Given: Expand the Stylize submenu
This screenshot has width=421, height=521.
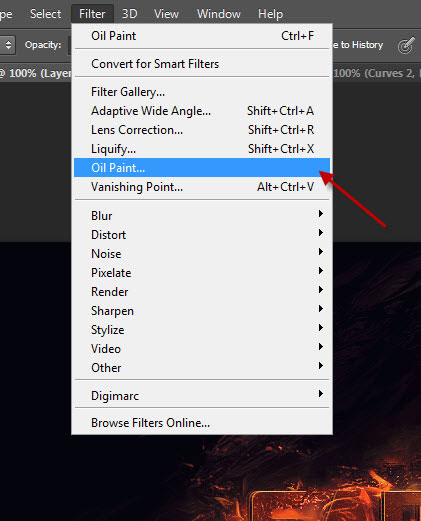Looking at the screenshot, I should (202, 330).
